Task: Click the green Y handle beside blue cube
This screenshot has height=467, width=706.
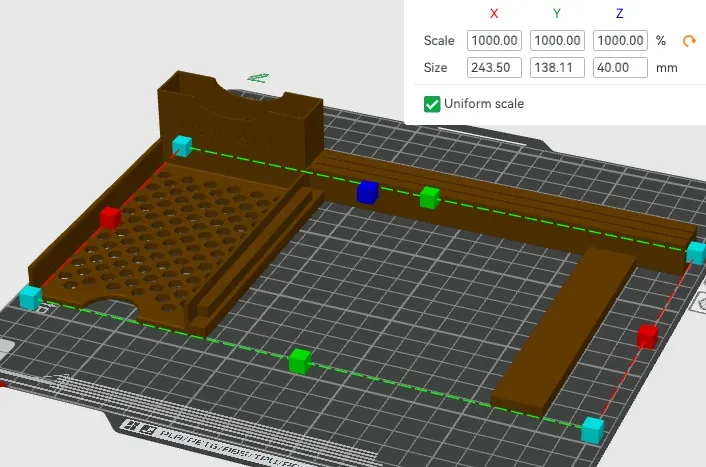Action: pyautogui.click(x=430, y=198)
